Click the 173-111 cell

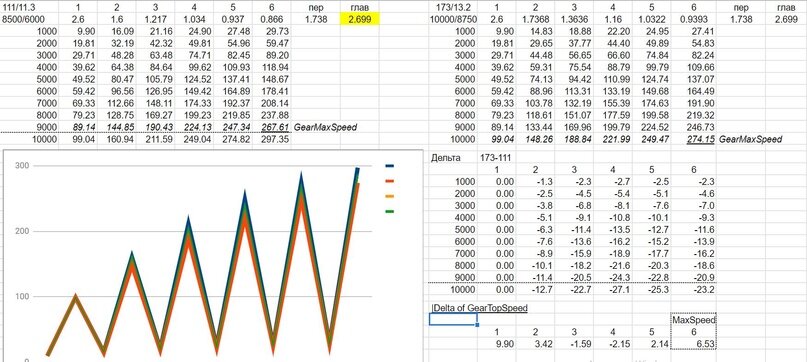point(497,158)
